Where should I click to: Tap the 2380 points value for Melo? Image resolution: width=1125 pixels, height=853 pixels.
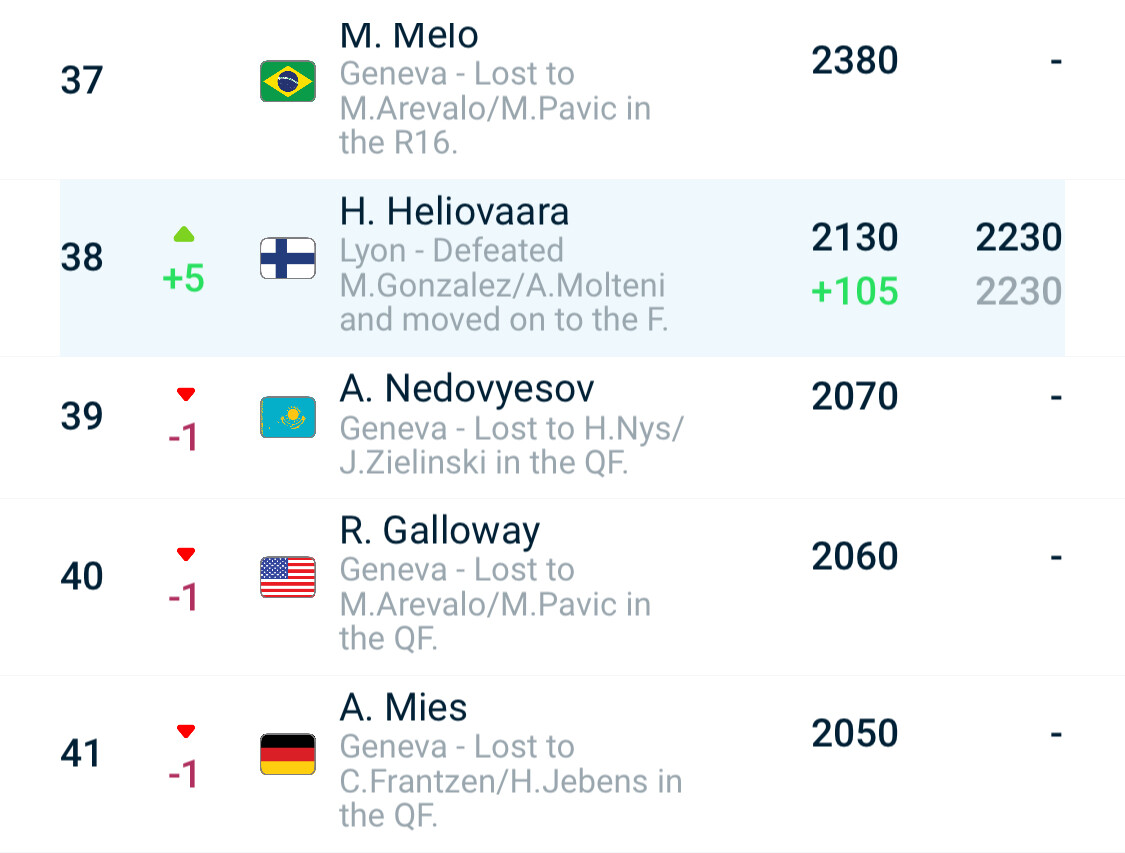pos(855,60)
